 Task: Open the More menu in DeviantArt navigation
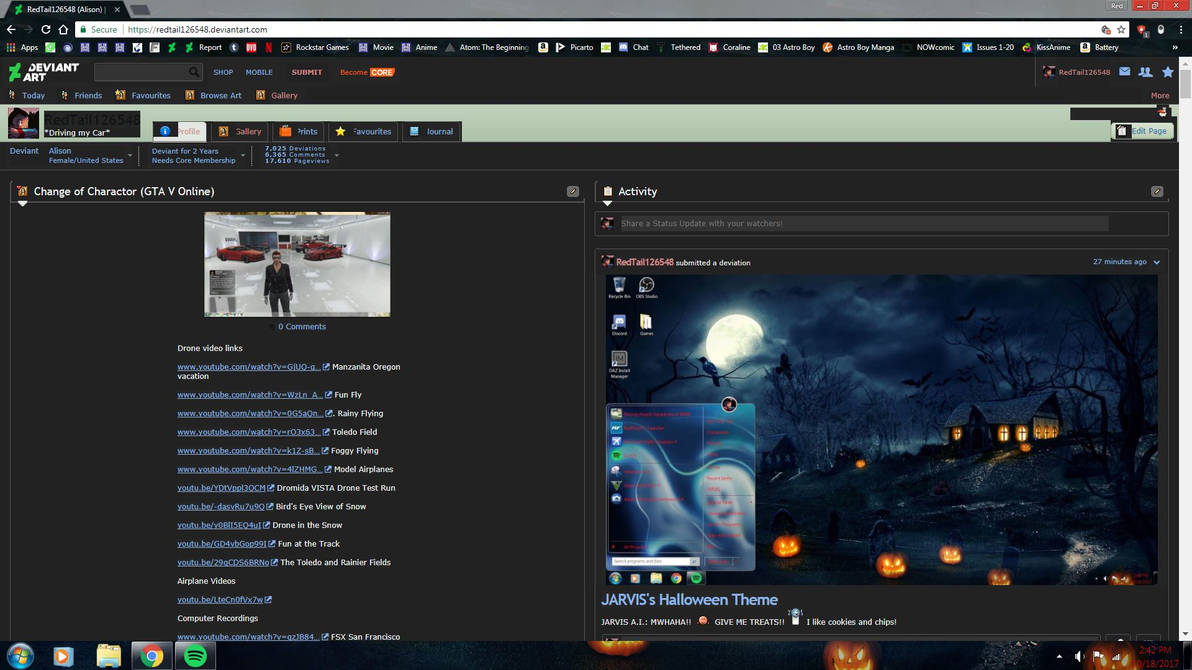coord(1159,96)
